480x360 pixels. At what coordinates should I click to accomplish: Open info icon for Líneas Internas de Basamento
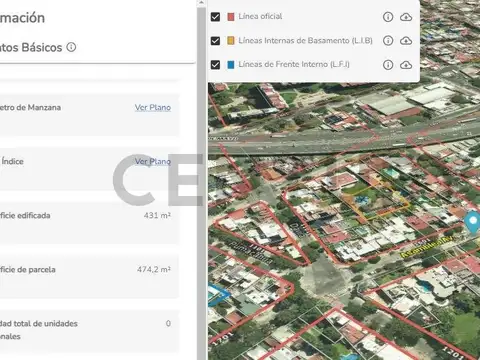388,41
